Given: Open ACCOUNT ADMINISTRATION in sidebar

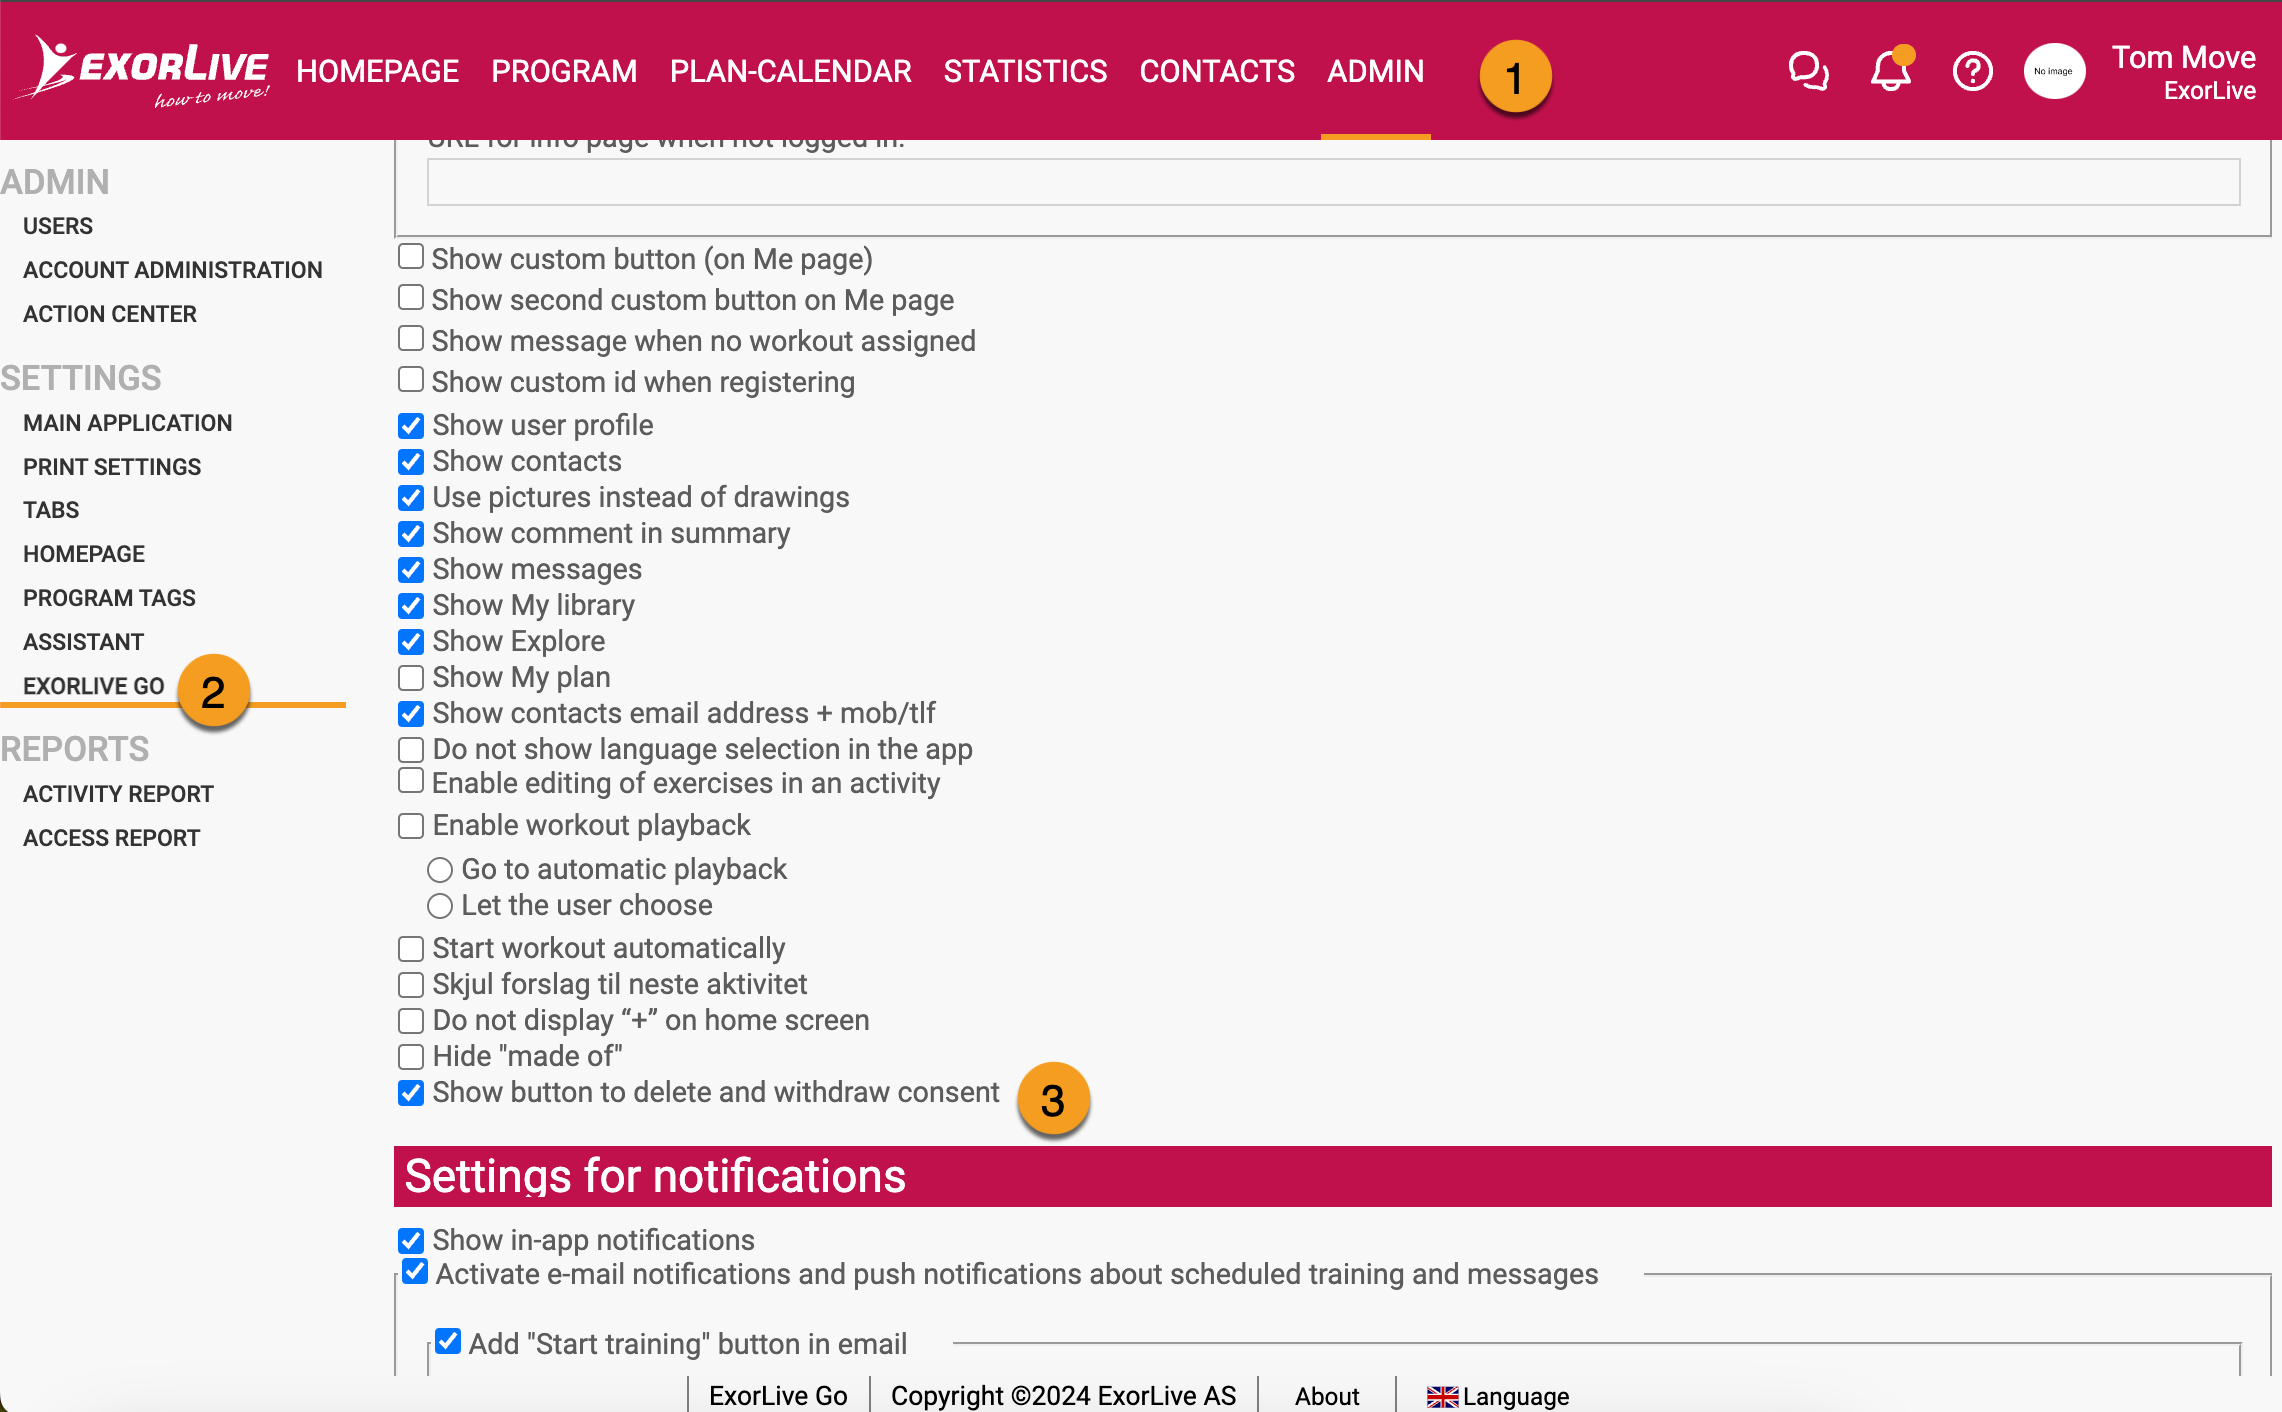Looking at the screenshot, I should click(x=172, y=270).
